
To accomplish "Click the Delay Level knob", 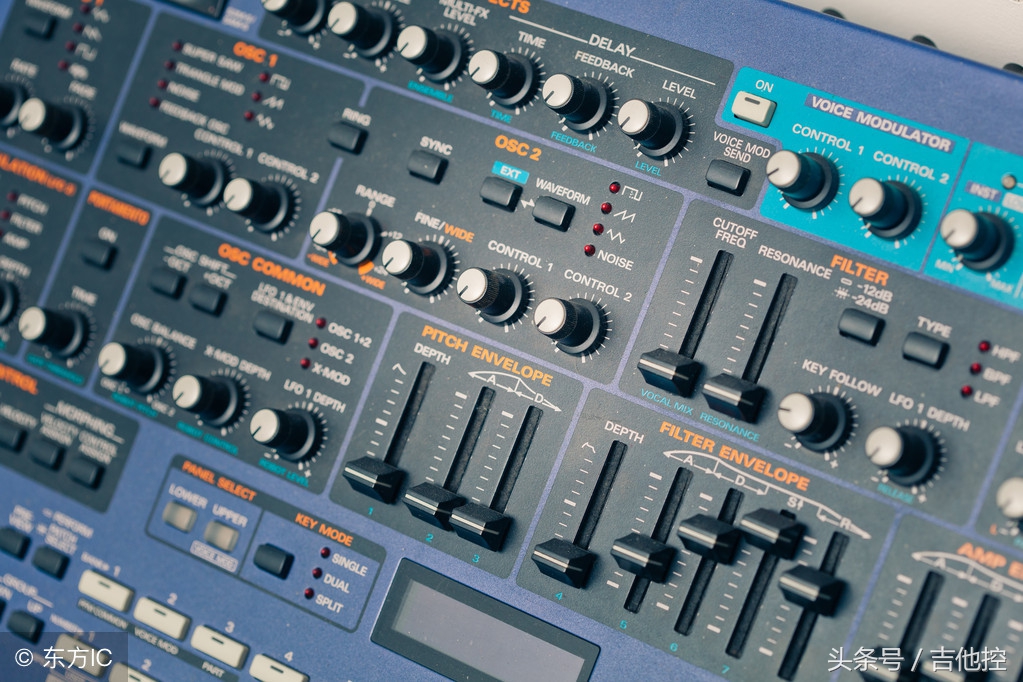I will pos(648,126).
